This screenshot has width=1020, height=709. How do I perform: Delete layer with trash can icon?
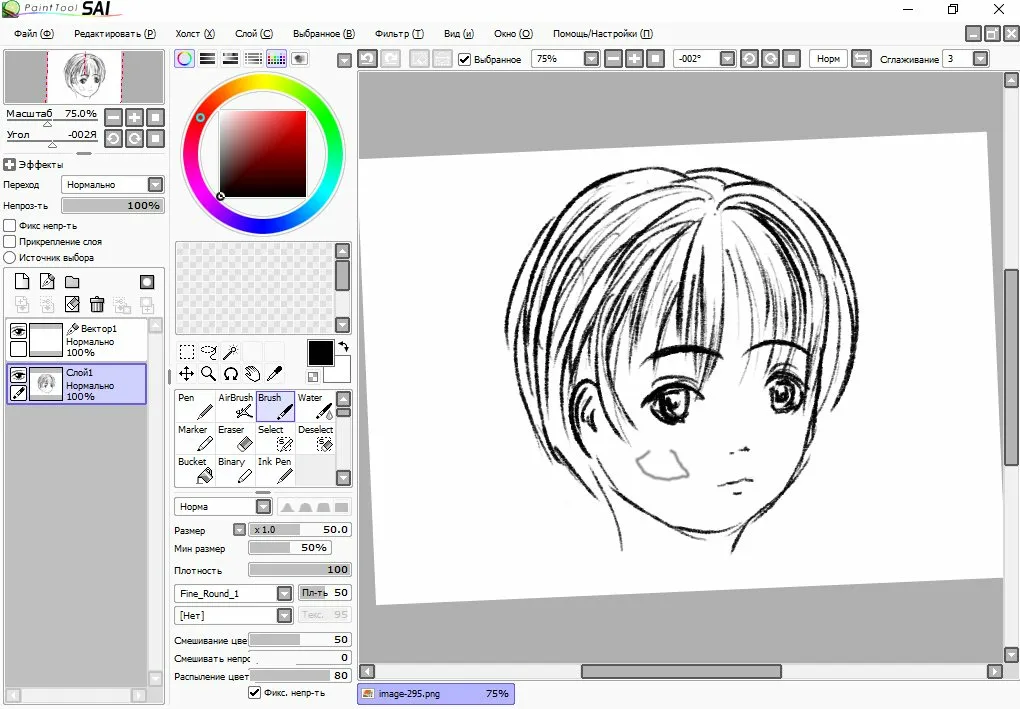coord(97,305)
